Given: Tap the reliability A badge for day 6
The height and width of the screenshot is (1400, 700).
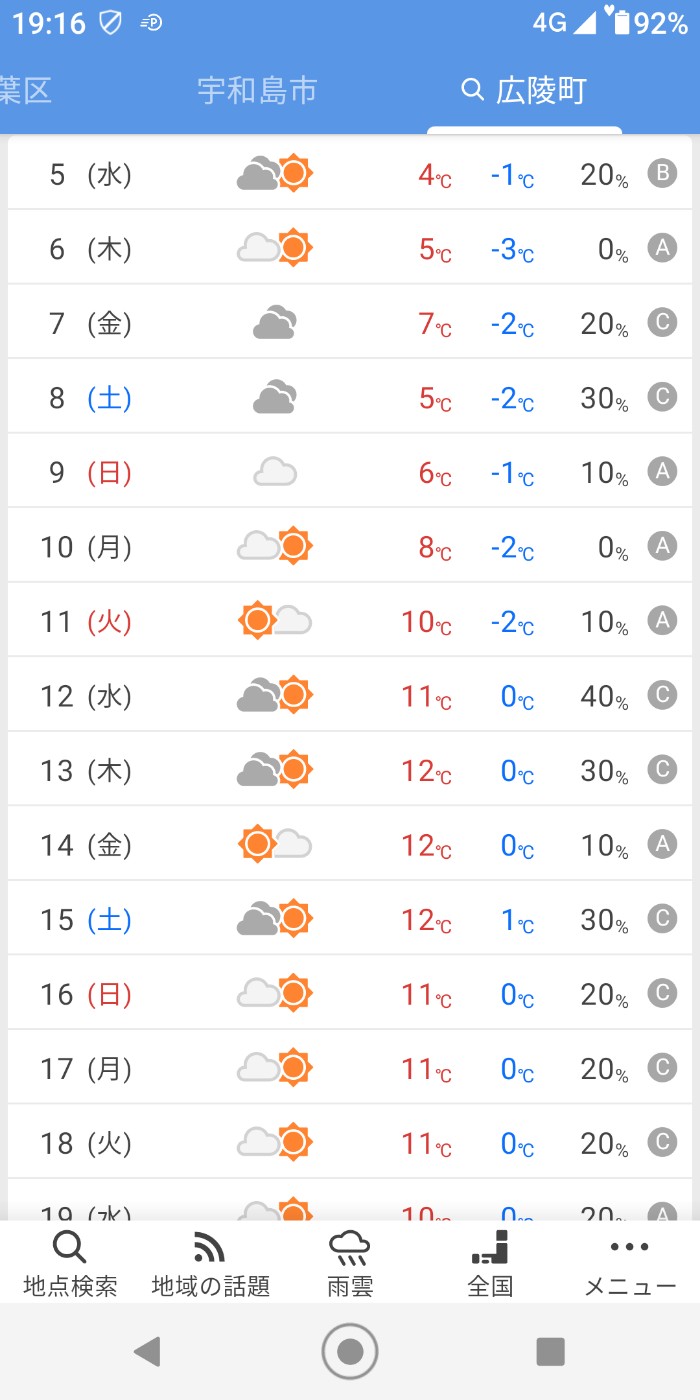Looking at the screenshot, I should [x=662, y=249].
